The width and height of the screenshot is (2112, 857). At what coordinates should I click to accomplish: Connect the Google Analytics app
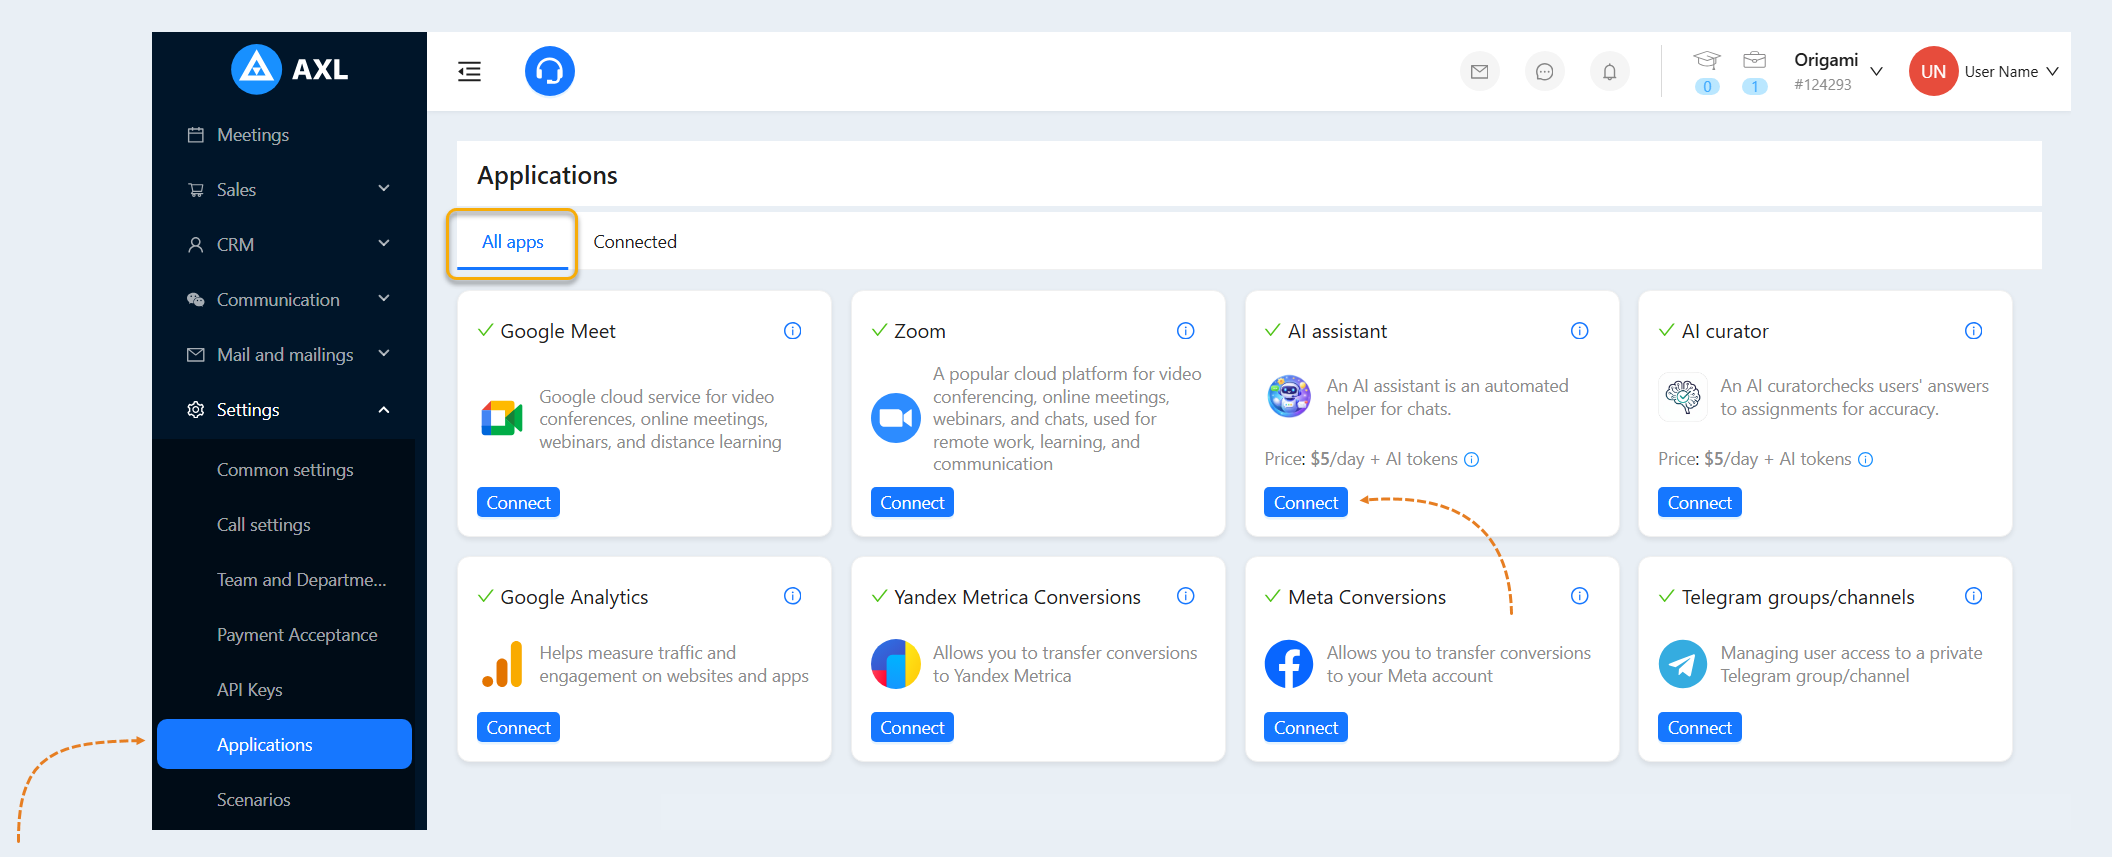click(518, 728)
